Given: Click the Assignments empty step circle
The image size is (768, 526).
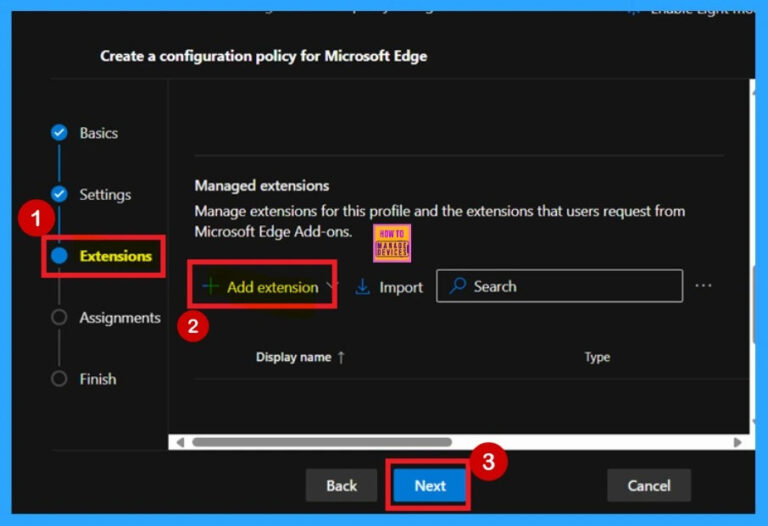Looking at the screenshot, I should (59, 317).
